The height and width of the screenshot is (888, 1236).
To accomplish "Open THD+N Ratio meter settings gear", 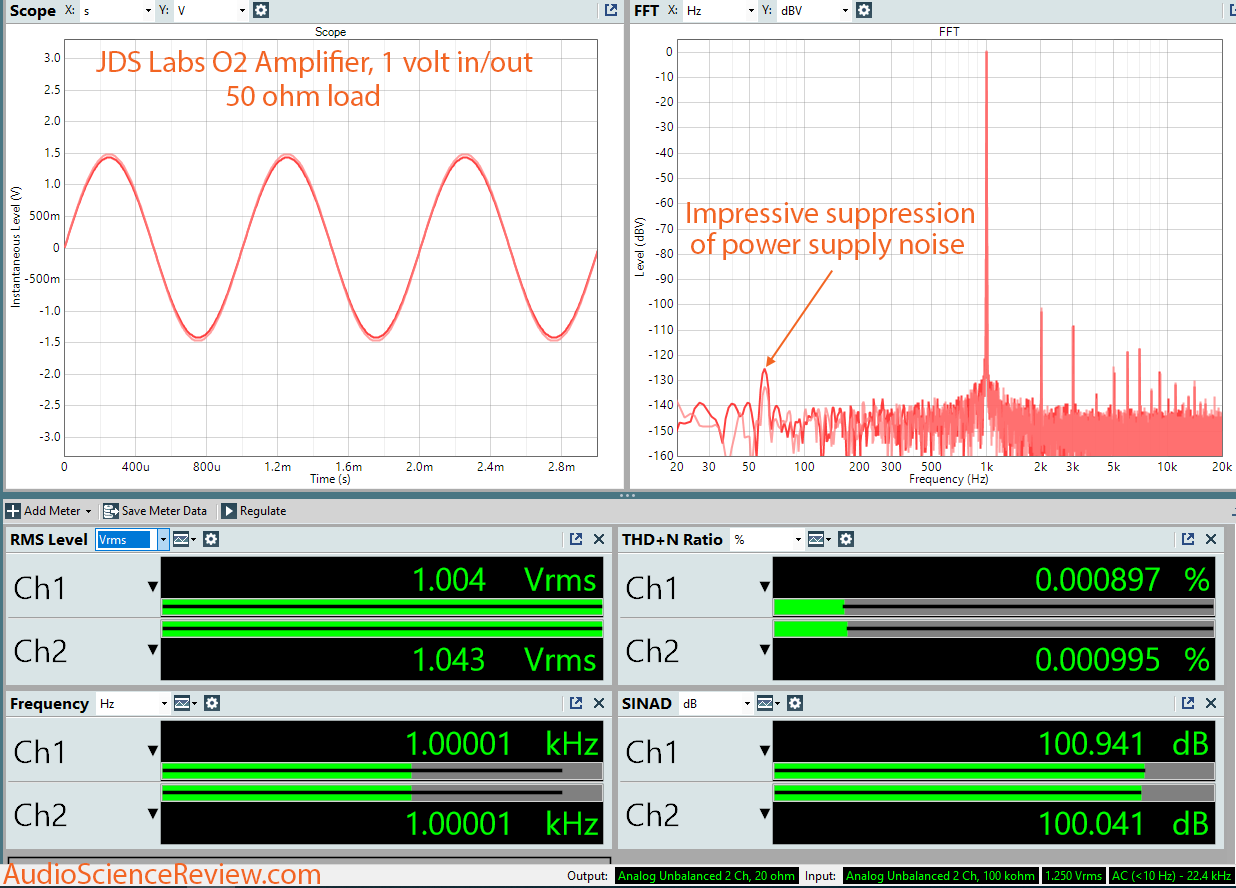I will 846,539.
